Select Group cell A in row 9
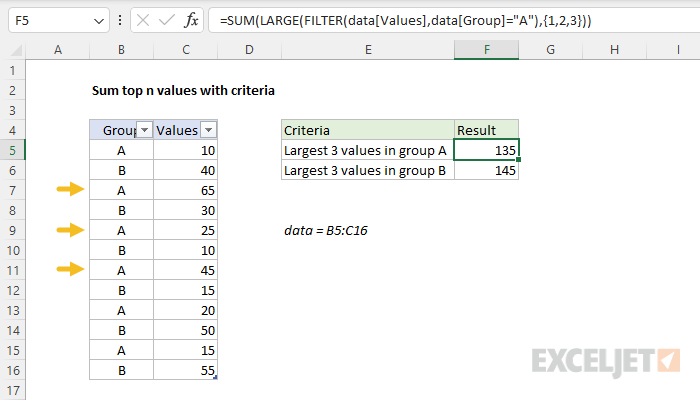The image size is (700, 400). coord(121,230)
